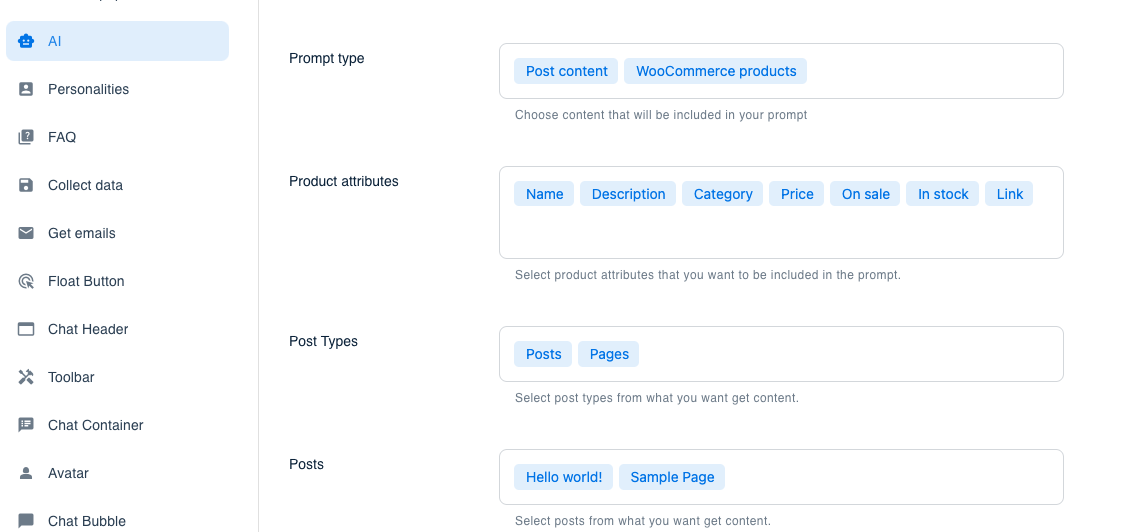Open the Avatar settings section

click(69, 473)
